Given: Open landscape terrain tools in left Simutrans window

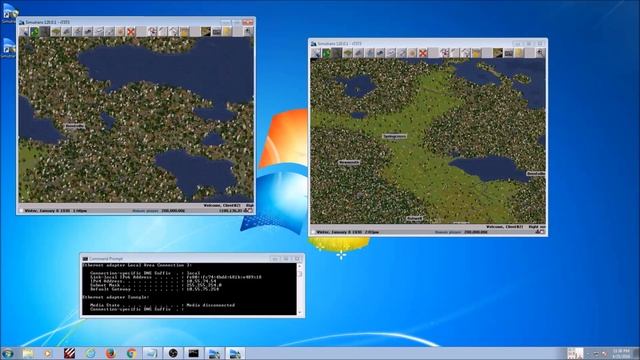Looking at the screenshot, I should pyautogui.click(x=56, y=31).
